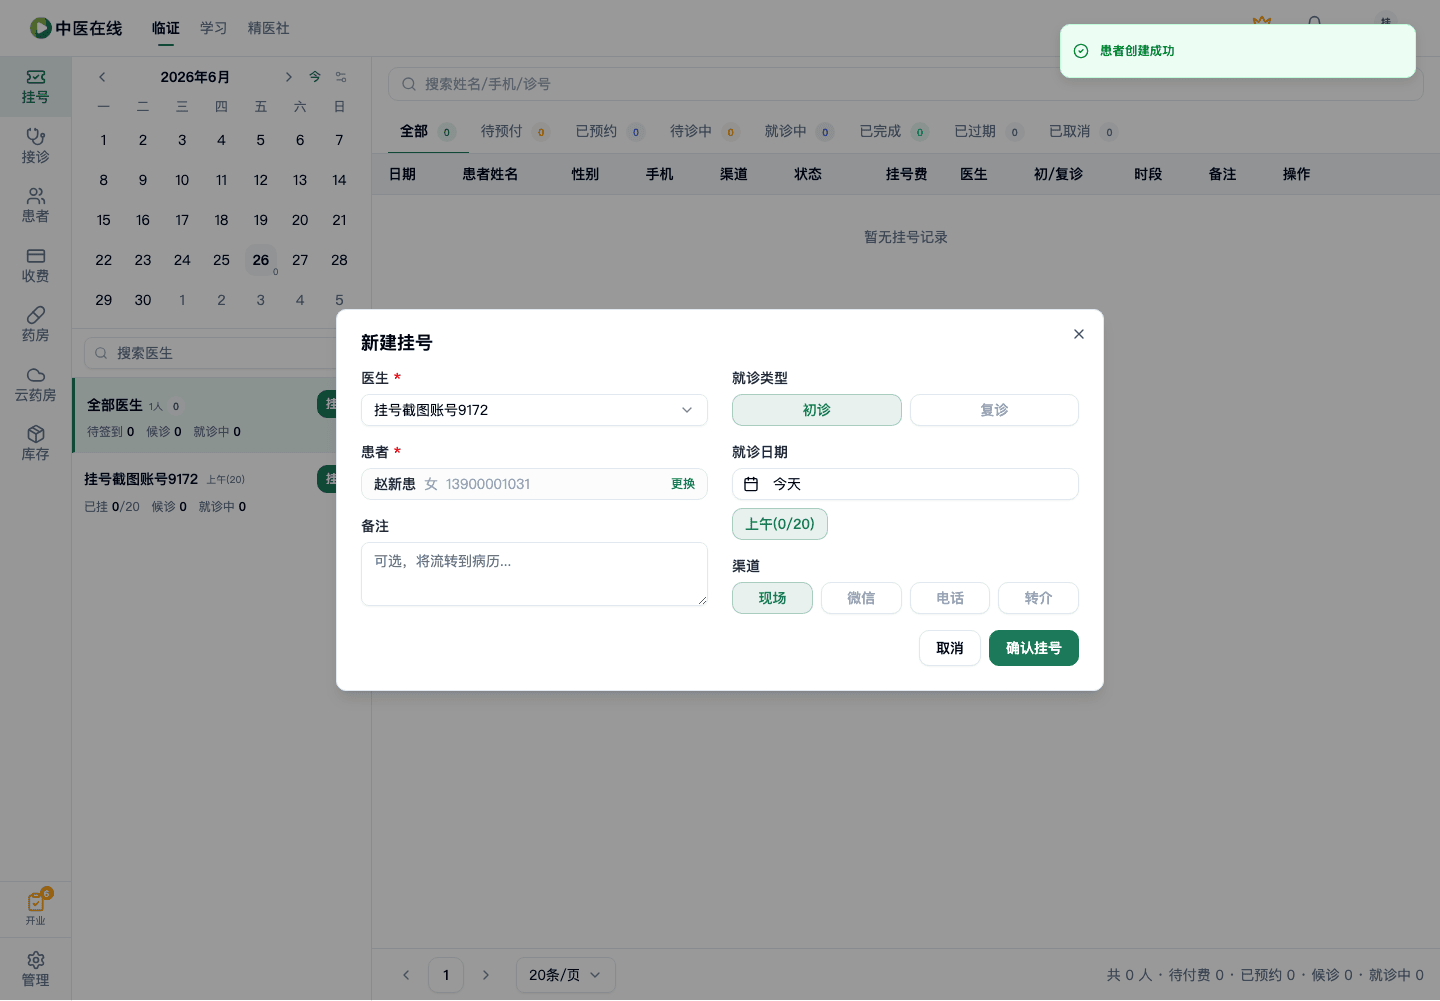Select 微信 channel
This screenshot has height=1001, width=1440.
tap(861, 598)
